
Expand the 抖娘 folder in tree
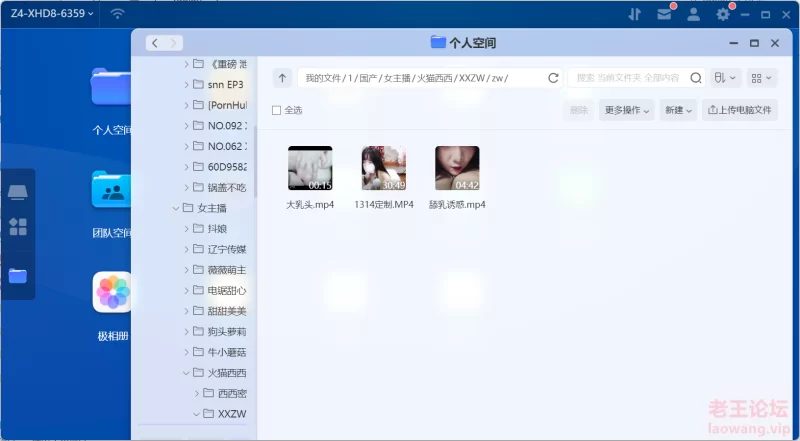186,228
